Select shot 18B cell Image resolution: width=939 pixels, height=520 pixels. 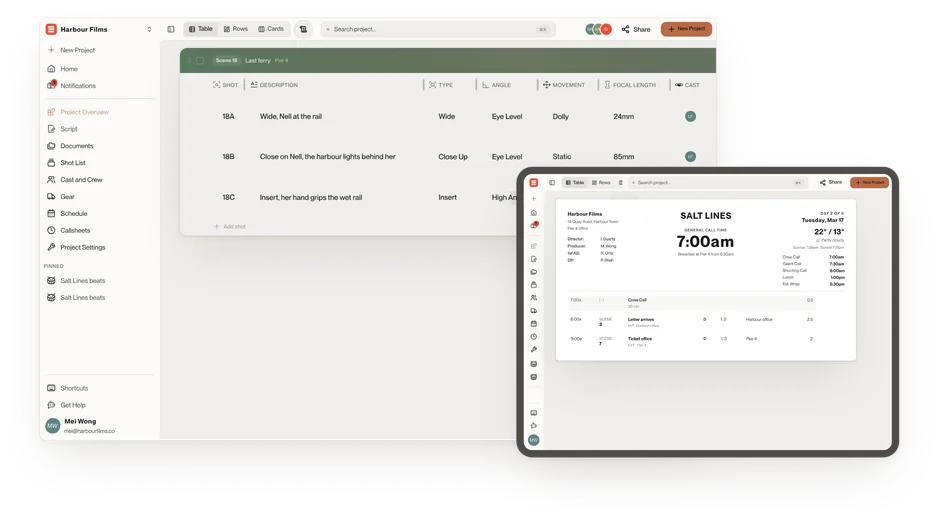point(228,157)
